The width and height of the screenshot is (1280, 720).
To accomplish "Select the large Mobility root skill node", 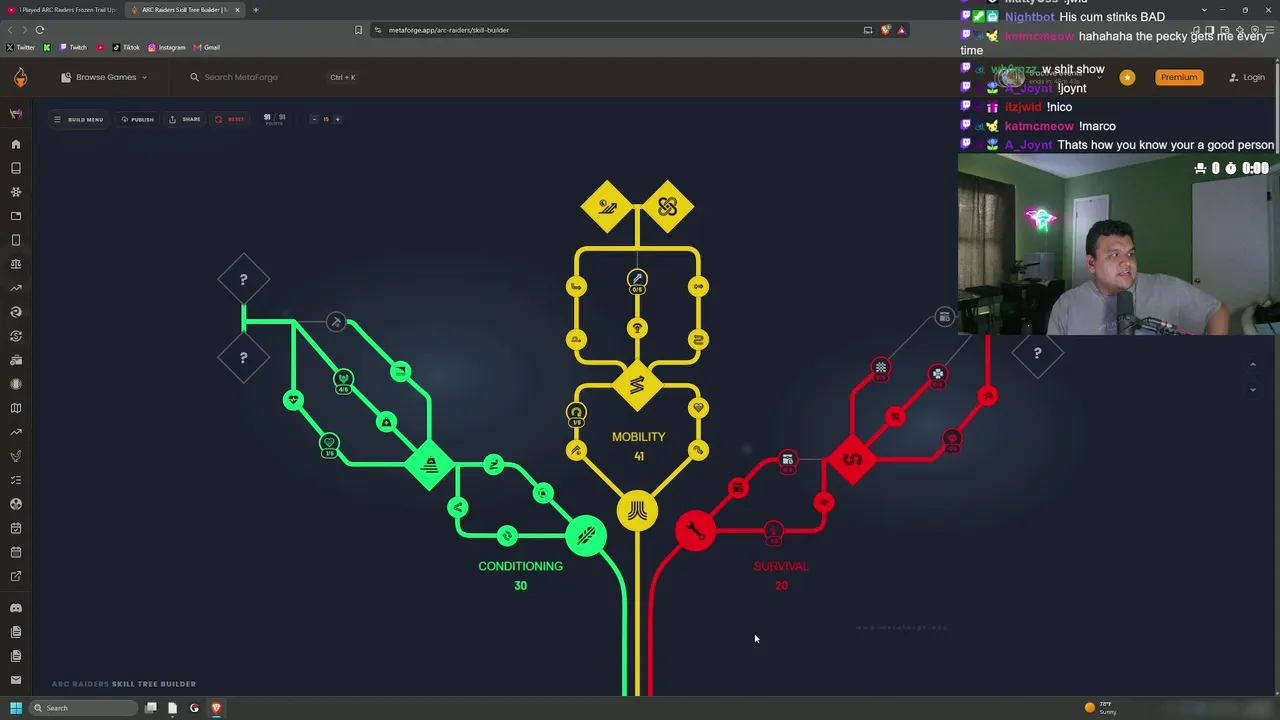I will pyautogui.click(x=637, y=511).
